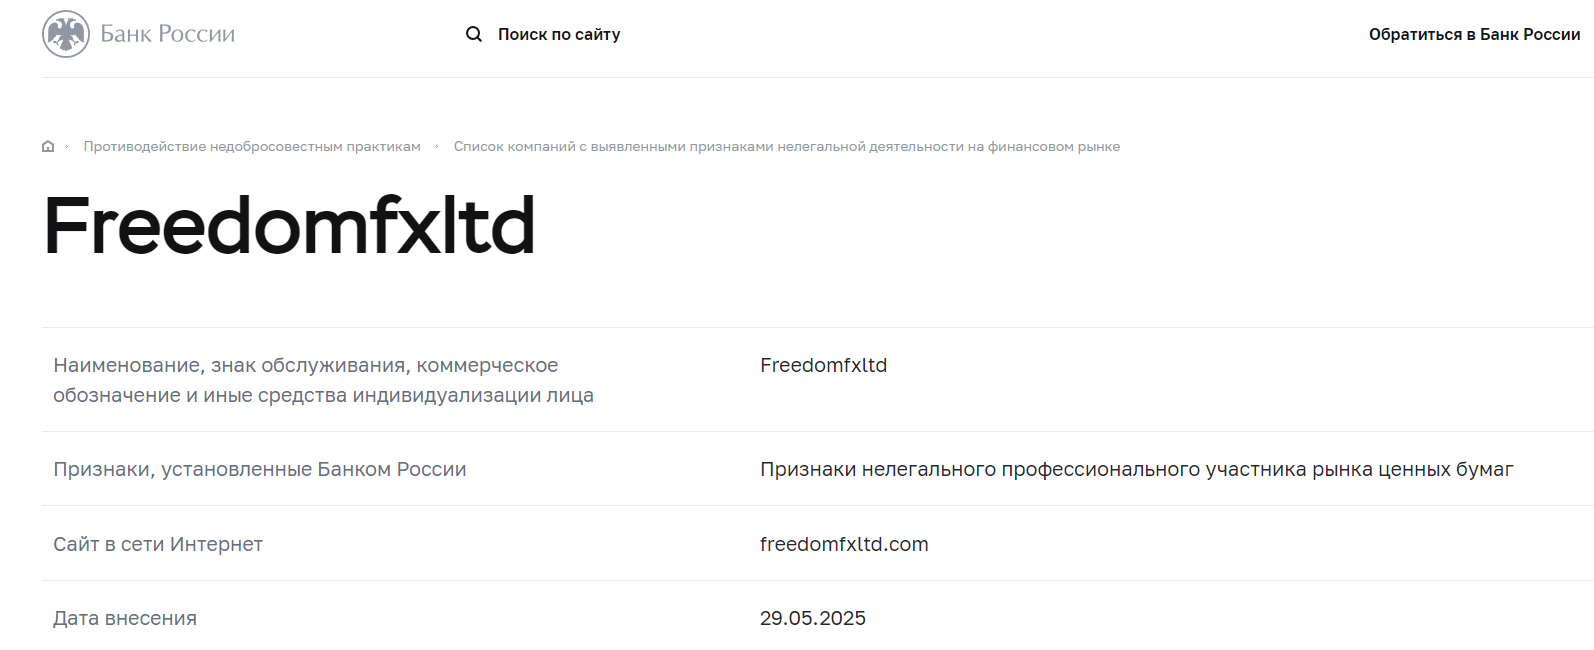Click the breadcrumb arrow before "Список компаний"
The height and width of the screenshot is (650, 1594).
click(437, 147)
